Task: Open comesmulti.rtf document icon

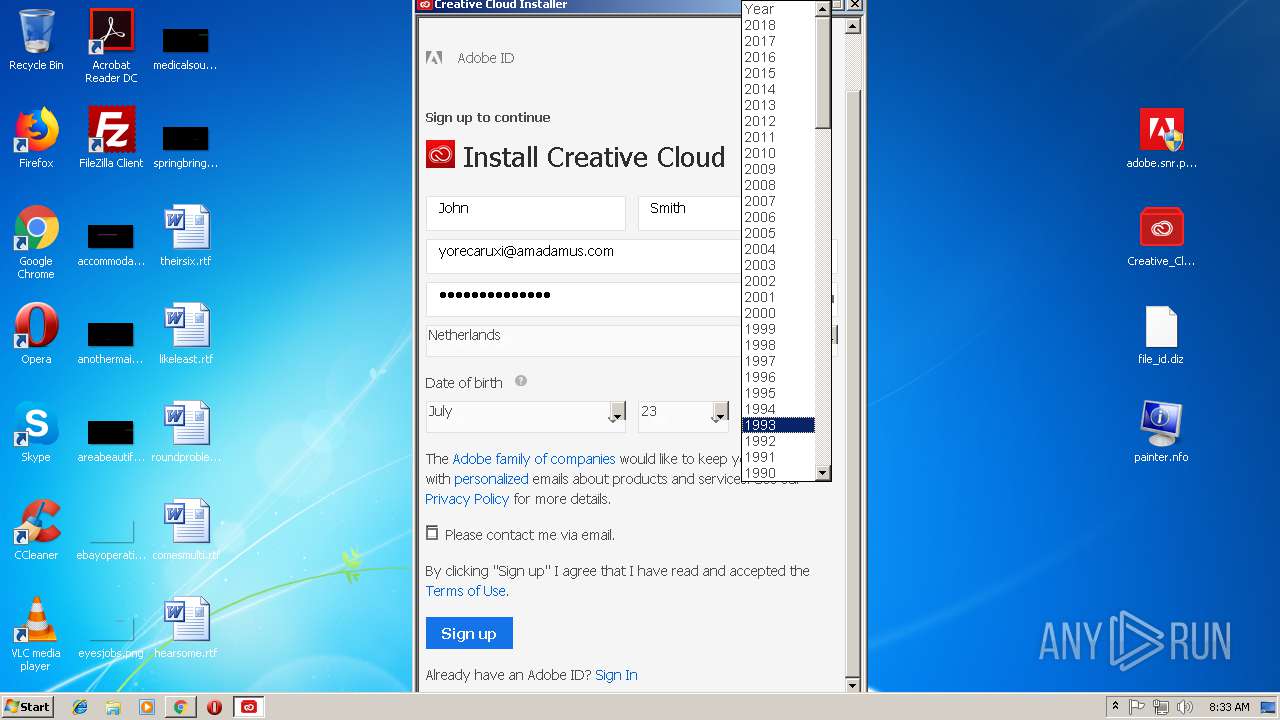Action: coord(186,530)
